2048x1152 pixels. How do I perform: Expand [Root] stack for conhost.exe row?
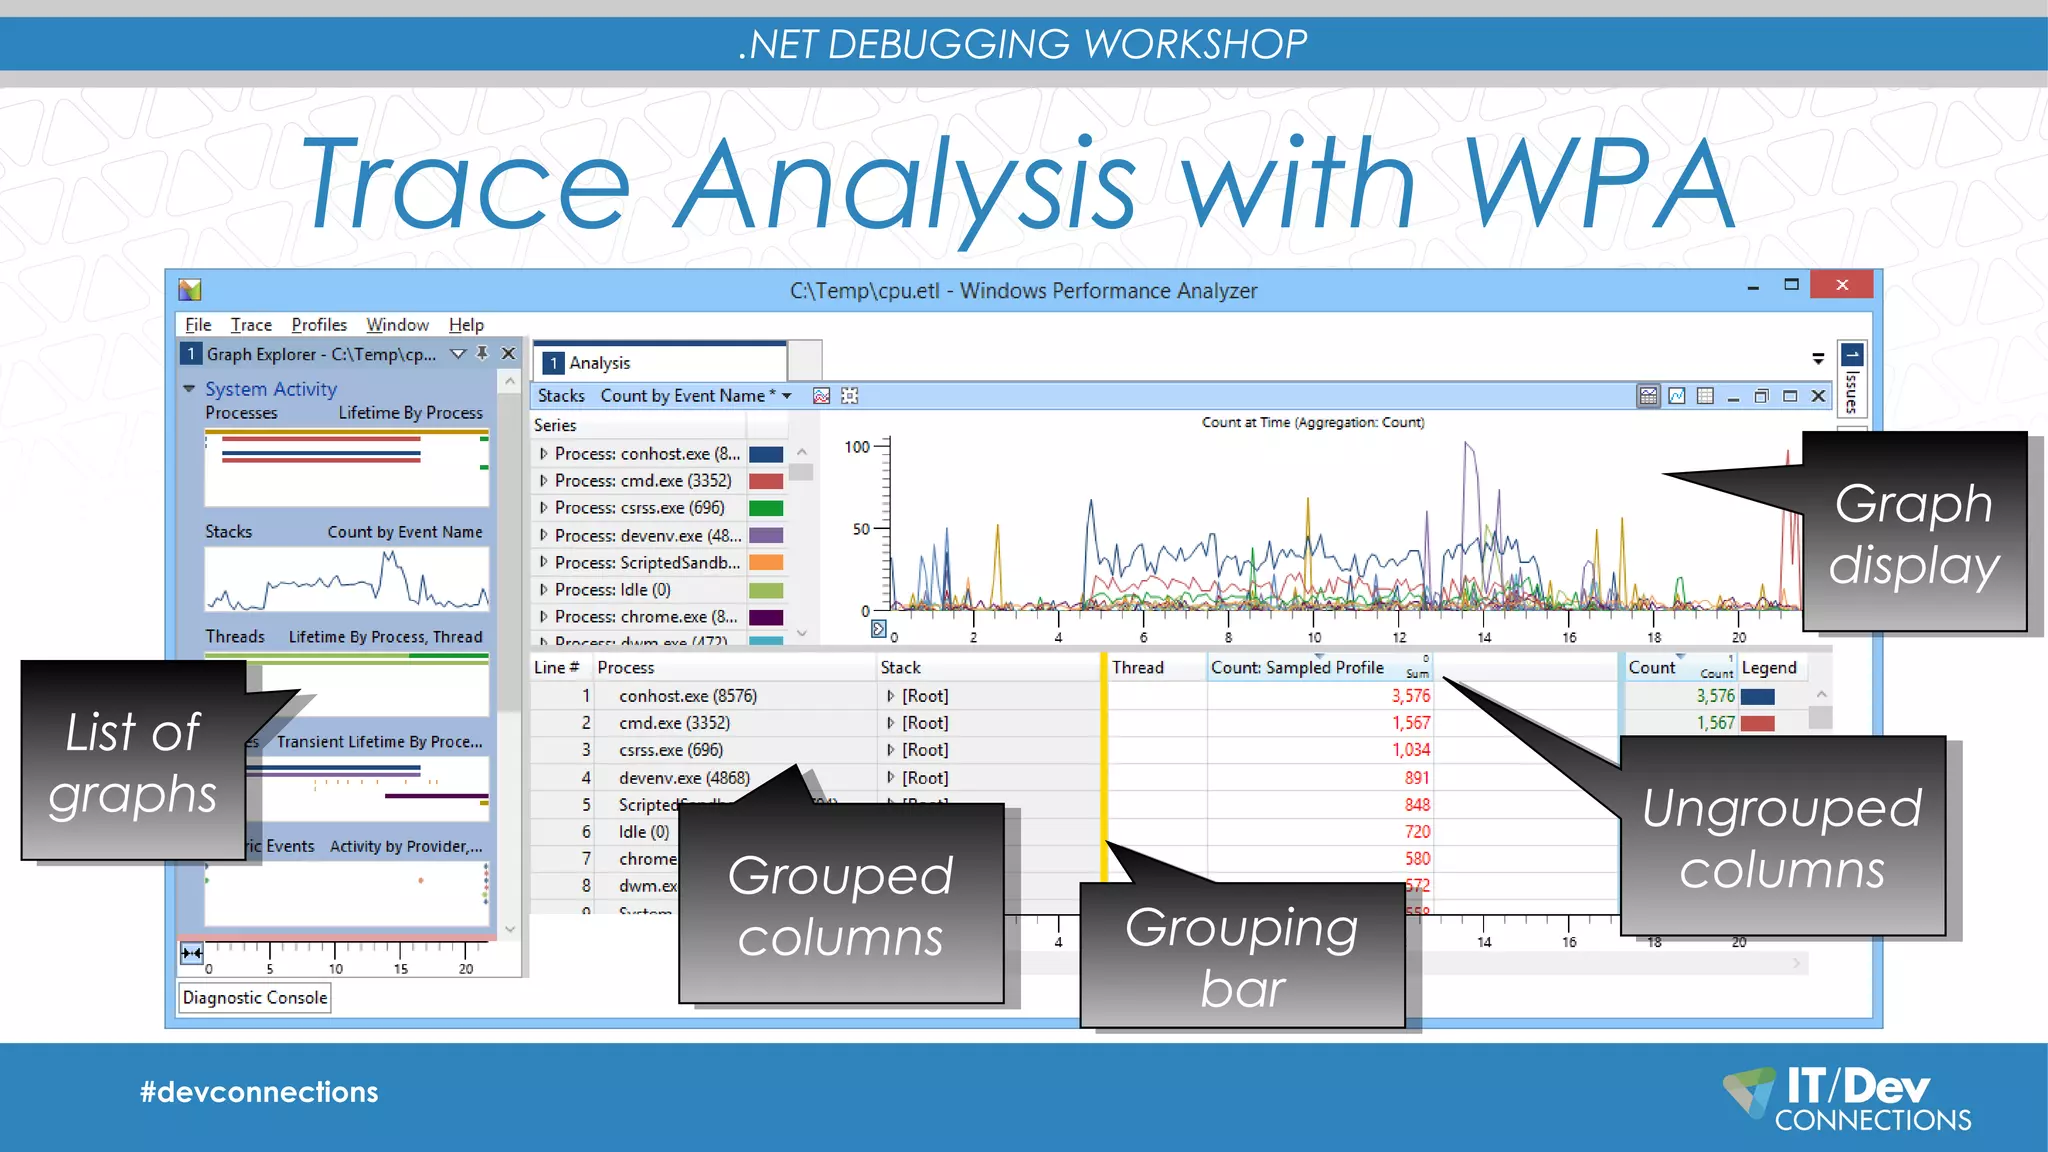click(x=890, y=695)
